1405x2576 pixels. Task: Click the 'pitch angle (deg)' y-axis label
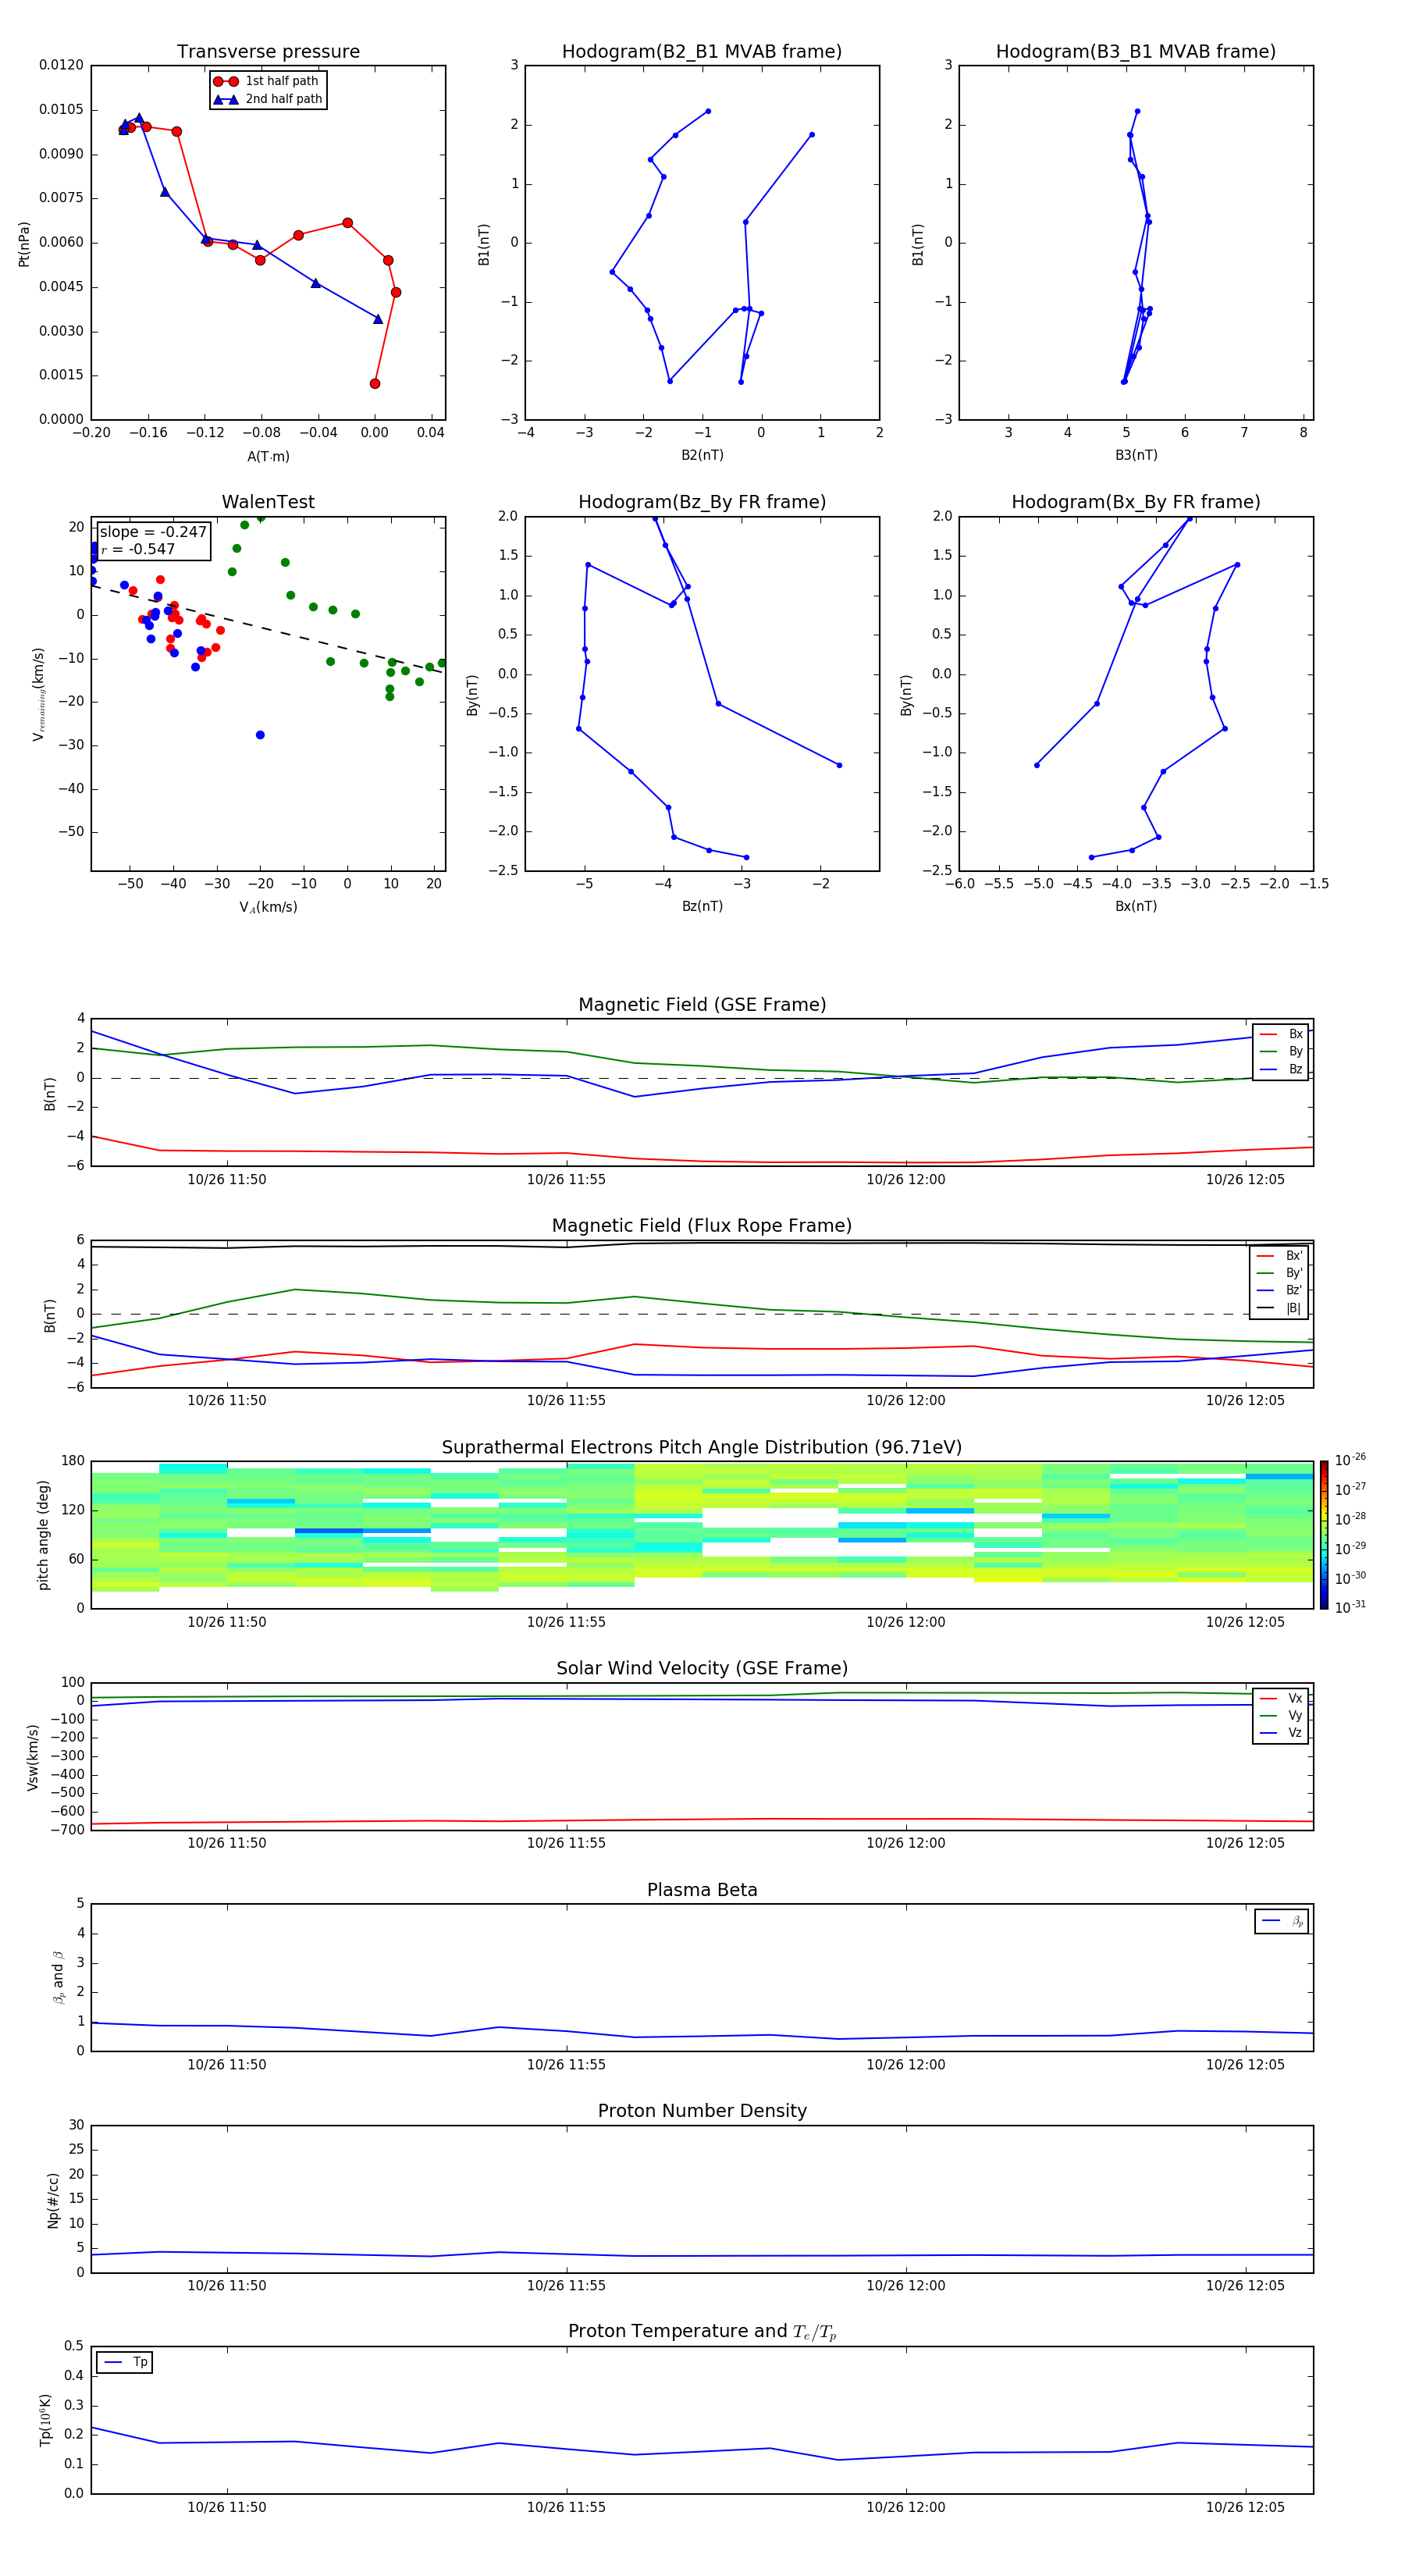click(43, 1535)
